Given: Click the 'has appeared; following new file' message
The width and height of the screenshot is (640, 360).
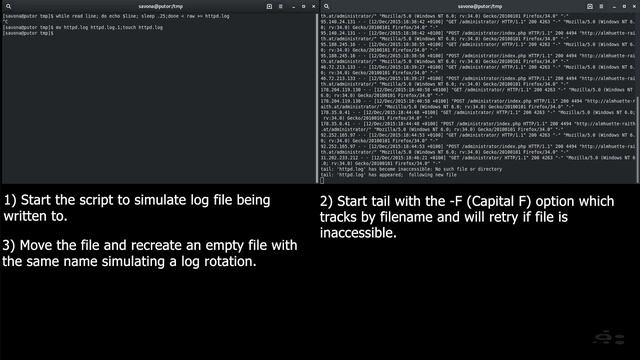Looking at the screenshot, I should (389, 175).
